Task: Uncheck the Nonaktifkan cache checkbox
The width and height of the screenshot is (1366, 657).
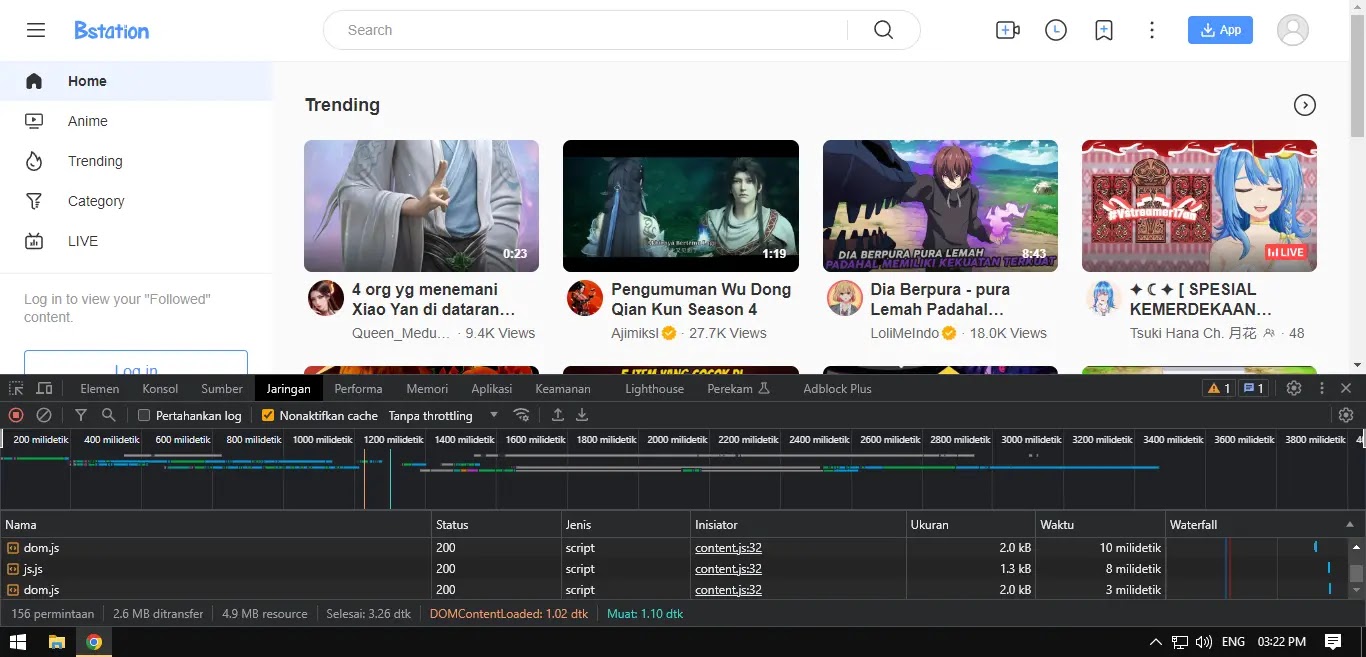Action: [267, 415]
